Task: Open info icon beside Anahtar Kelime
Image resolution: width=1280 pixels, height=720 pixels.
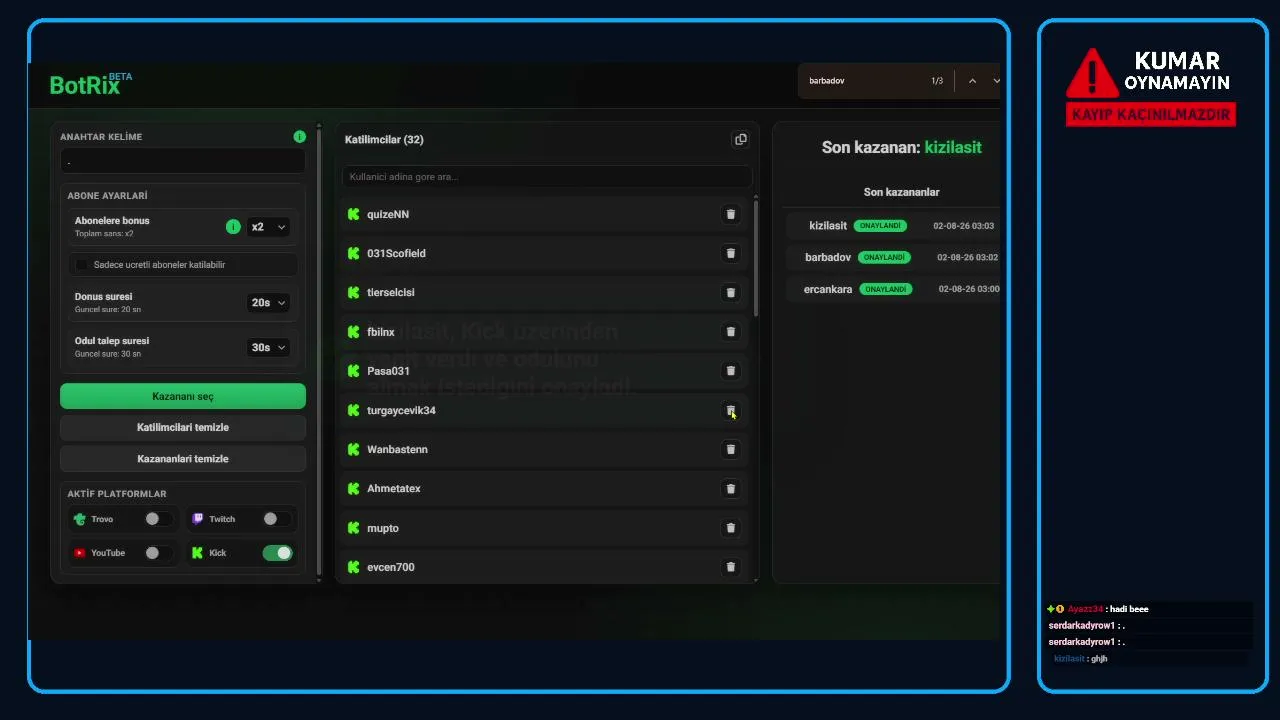Action: pos(299,136)
